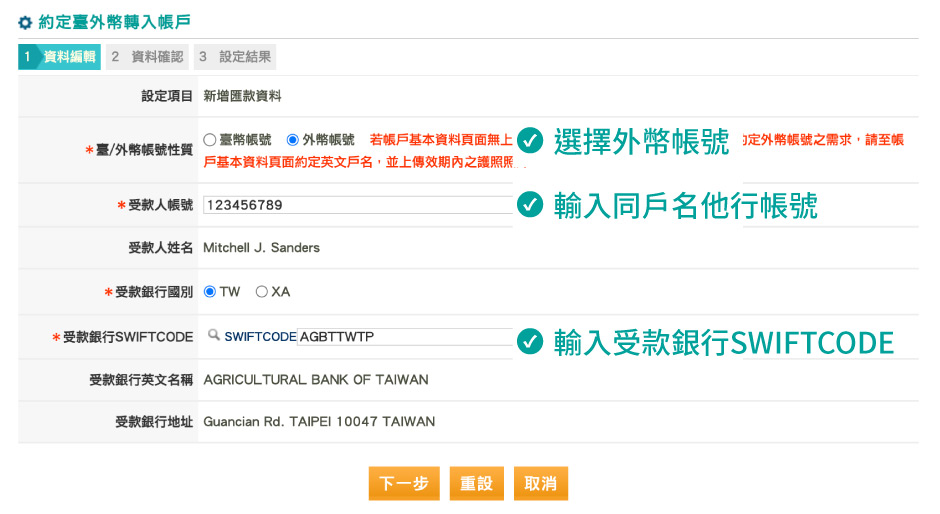The height and width of the screenshot is (514, 940).
Task: Click the magnifier icon next to SWIFTCODE
Action: pyautogui.click(x=213, y=336)
